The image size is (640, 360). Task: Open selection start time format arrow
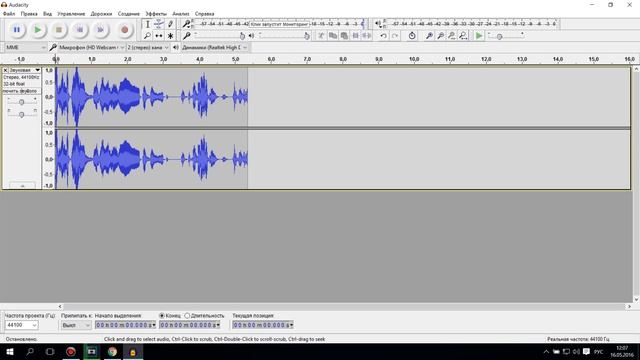pyautogui.click(x=154, y=325)
